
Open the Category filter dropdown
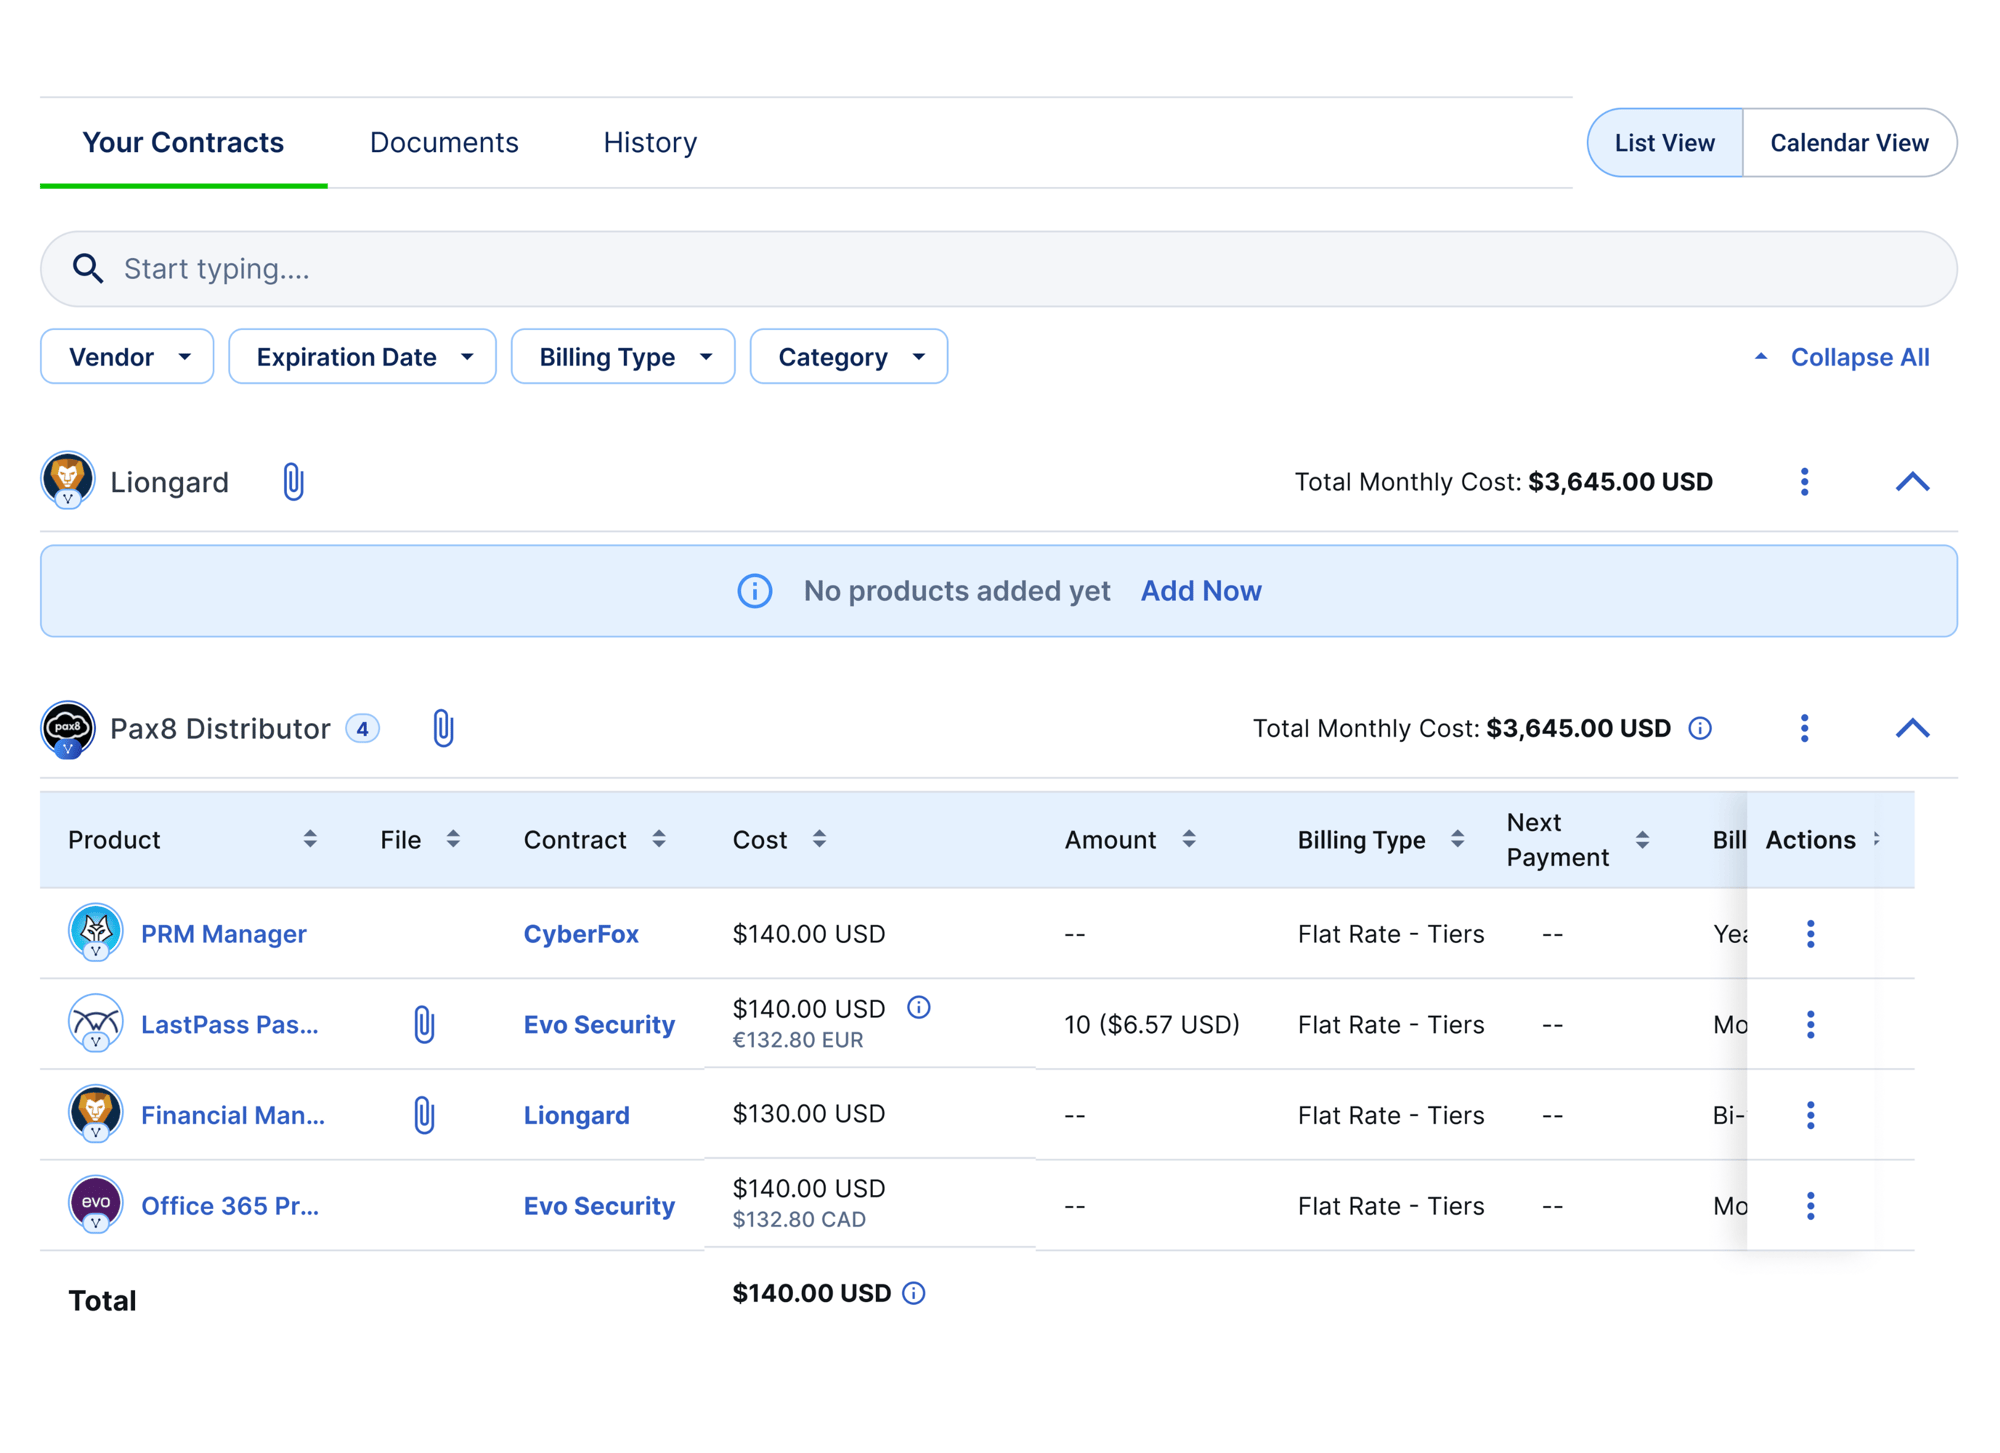pyautogui.click(x=849, y=357)
